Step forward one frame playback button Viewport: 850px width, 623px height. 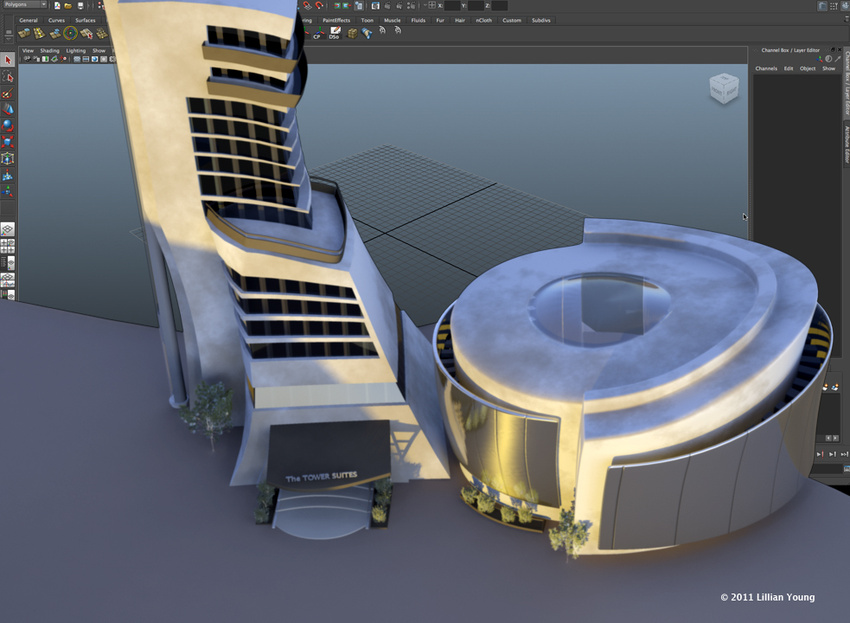click(832, 454)
